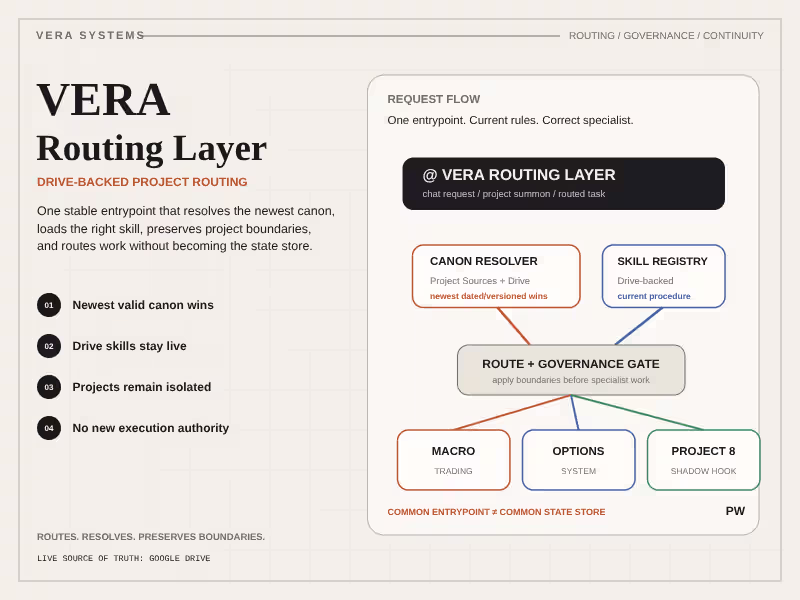
Task: Click the 'Routing Layer' heading
Action: pyautogui.click(x=152, y=148)
